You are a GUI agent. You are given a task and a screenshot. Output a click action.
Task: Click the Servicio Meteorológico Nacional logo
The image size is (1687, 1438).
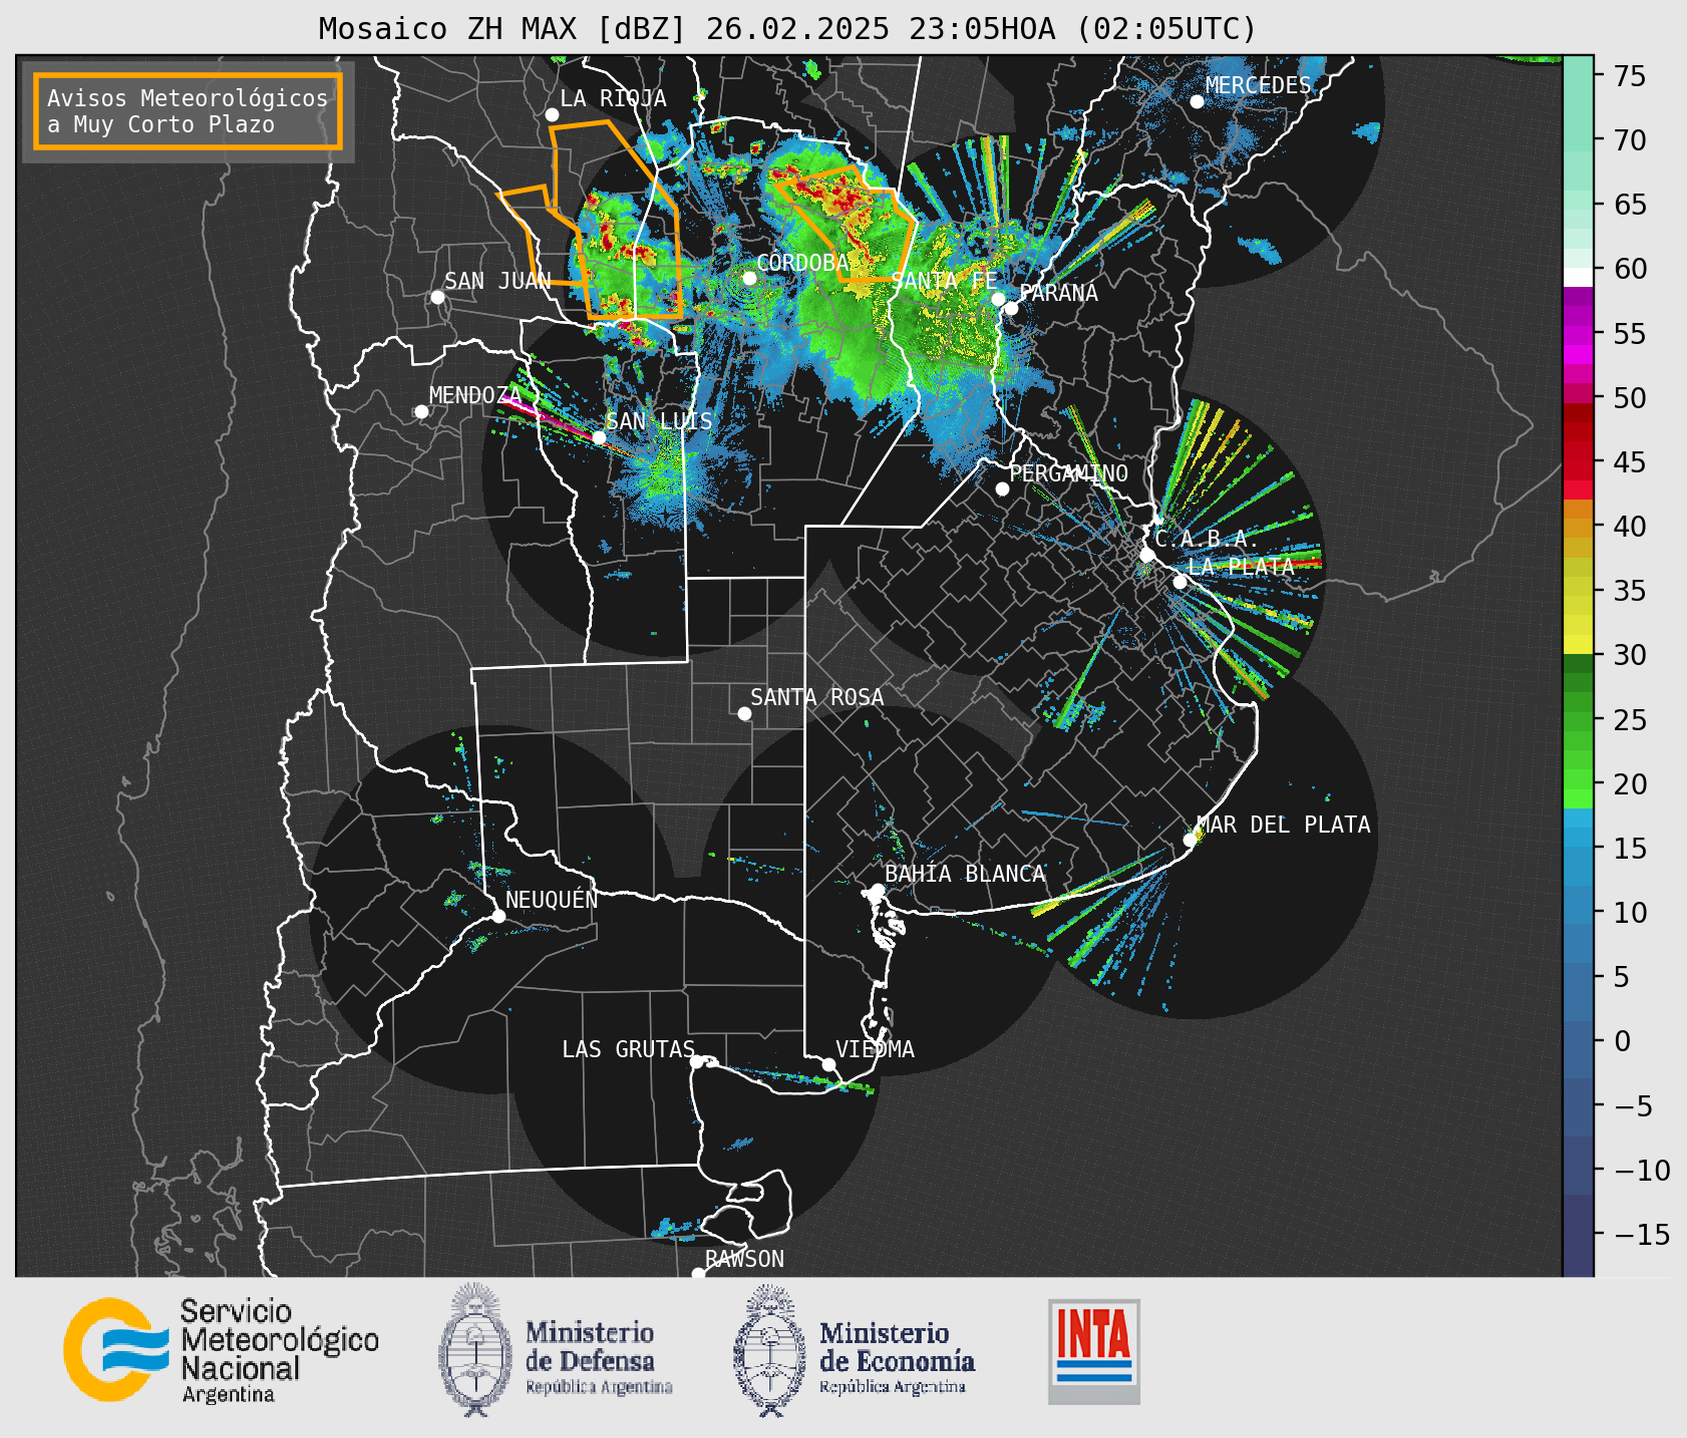click(x=222, y=1350)
